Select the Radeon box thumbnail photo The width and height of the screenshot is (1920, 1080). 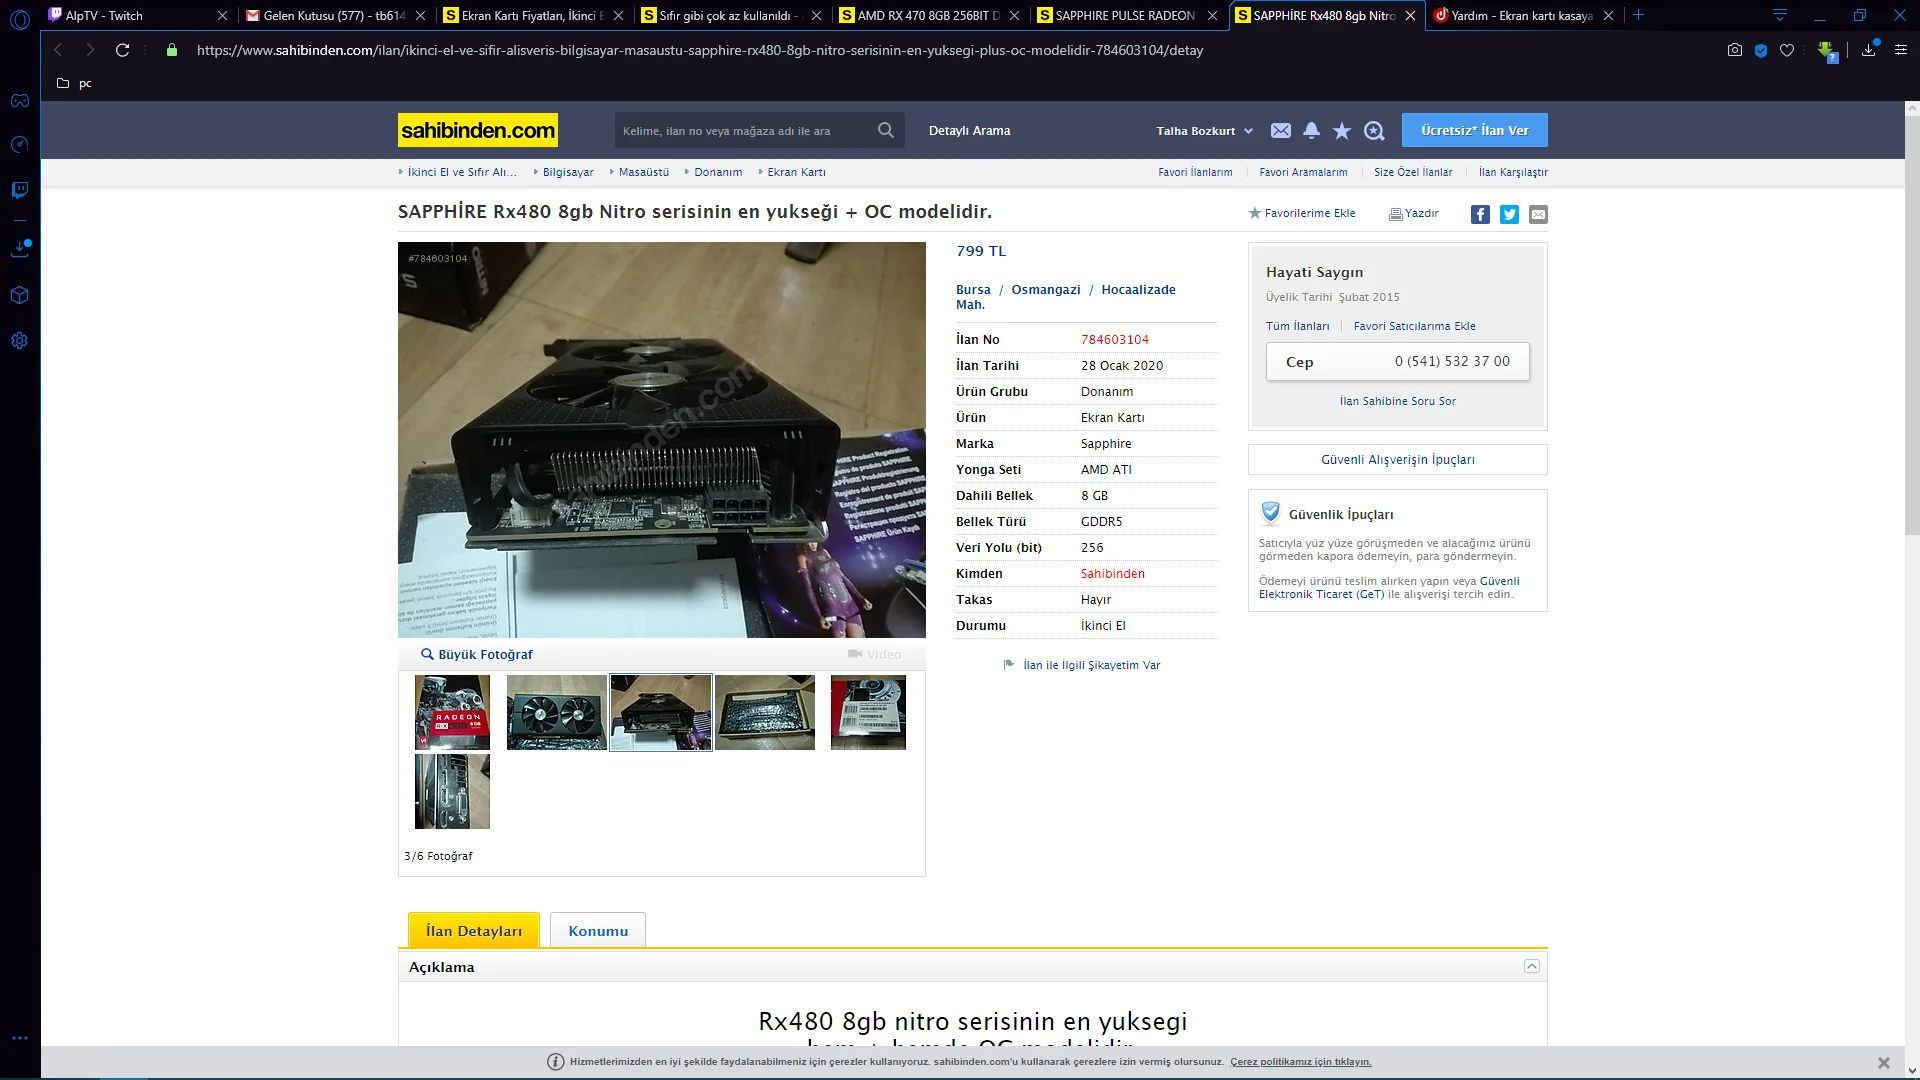point(452,712)
